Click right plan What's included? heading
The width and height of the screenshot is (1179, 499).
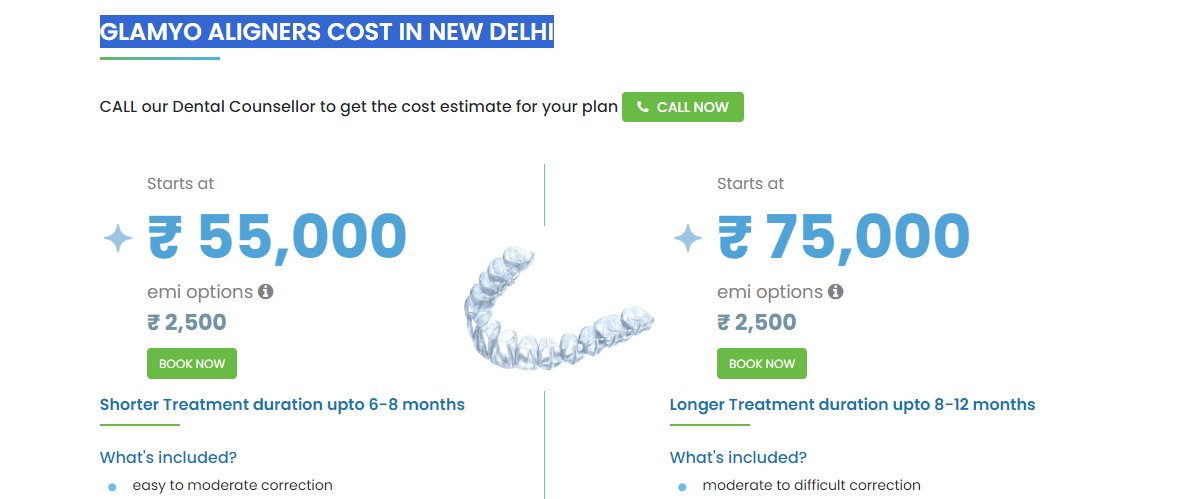tap(738, 457)
